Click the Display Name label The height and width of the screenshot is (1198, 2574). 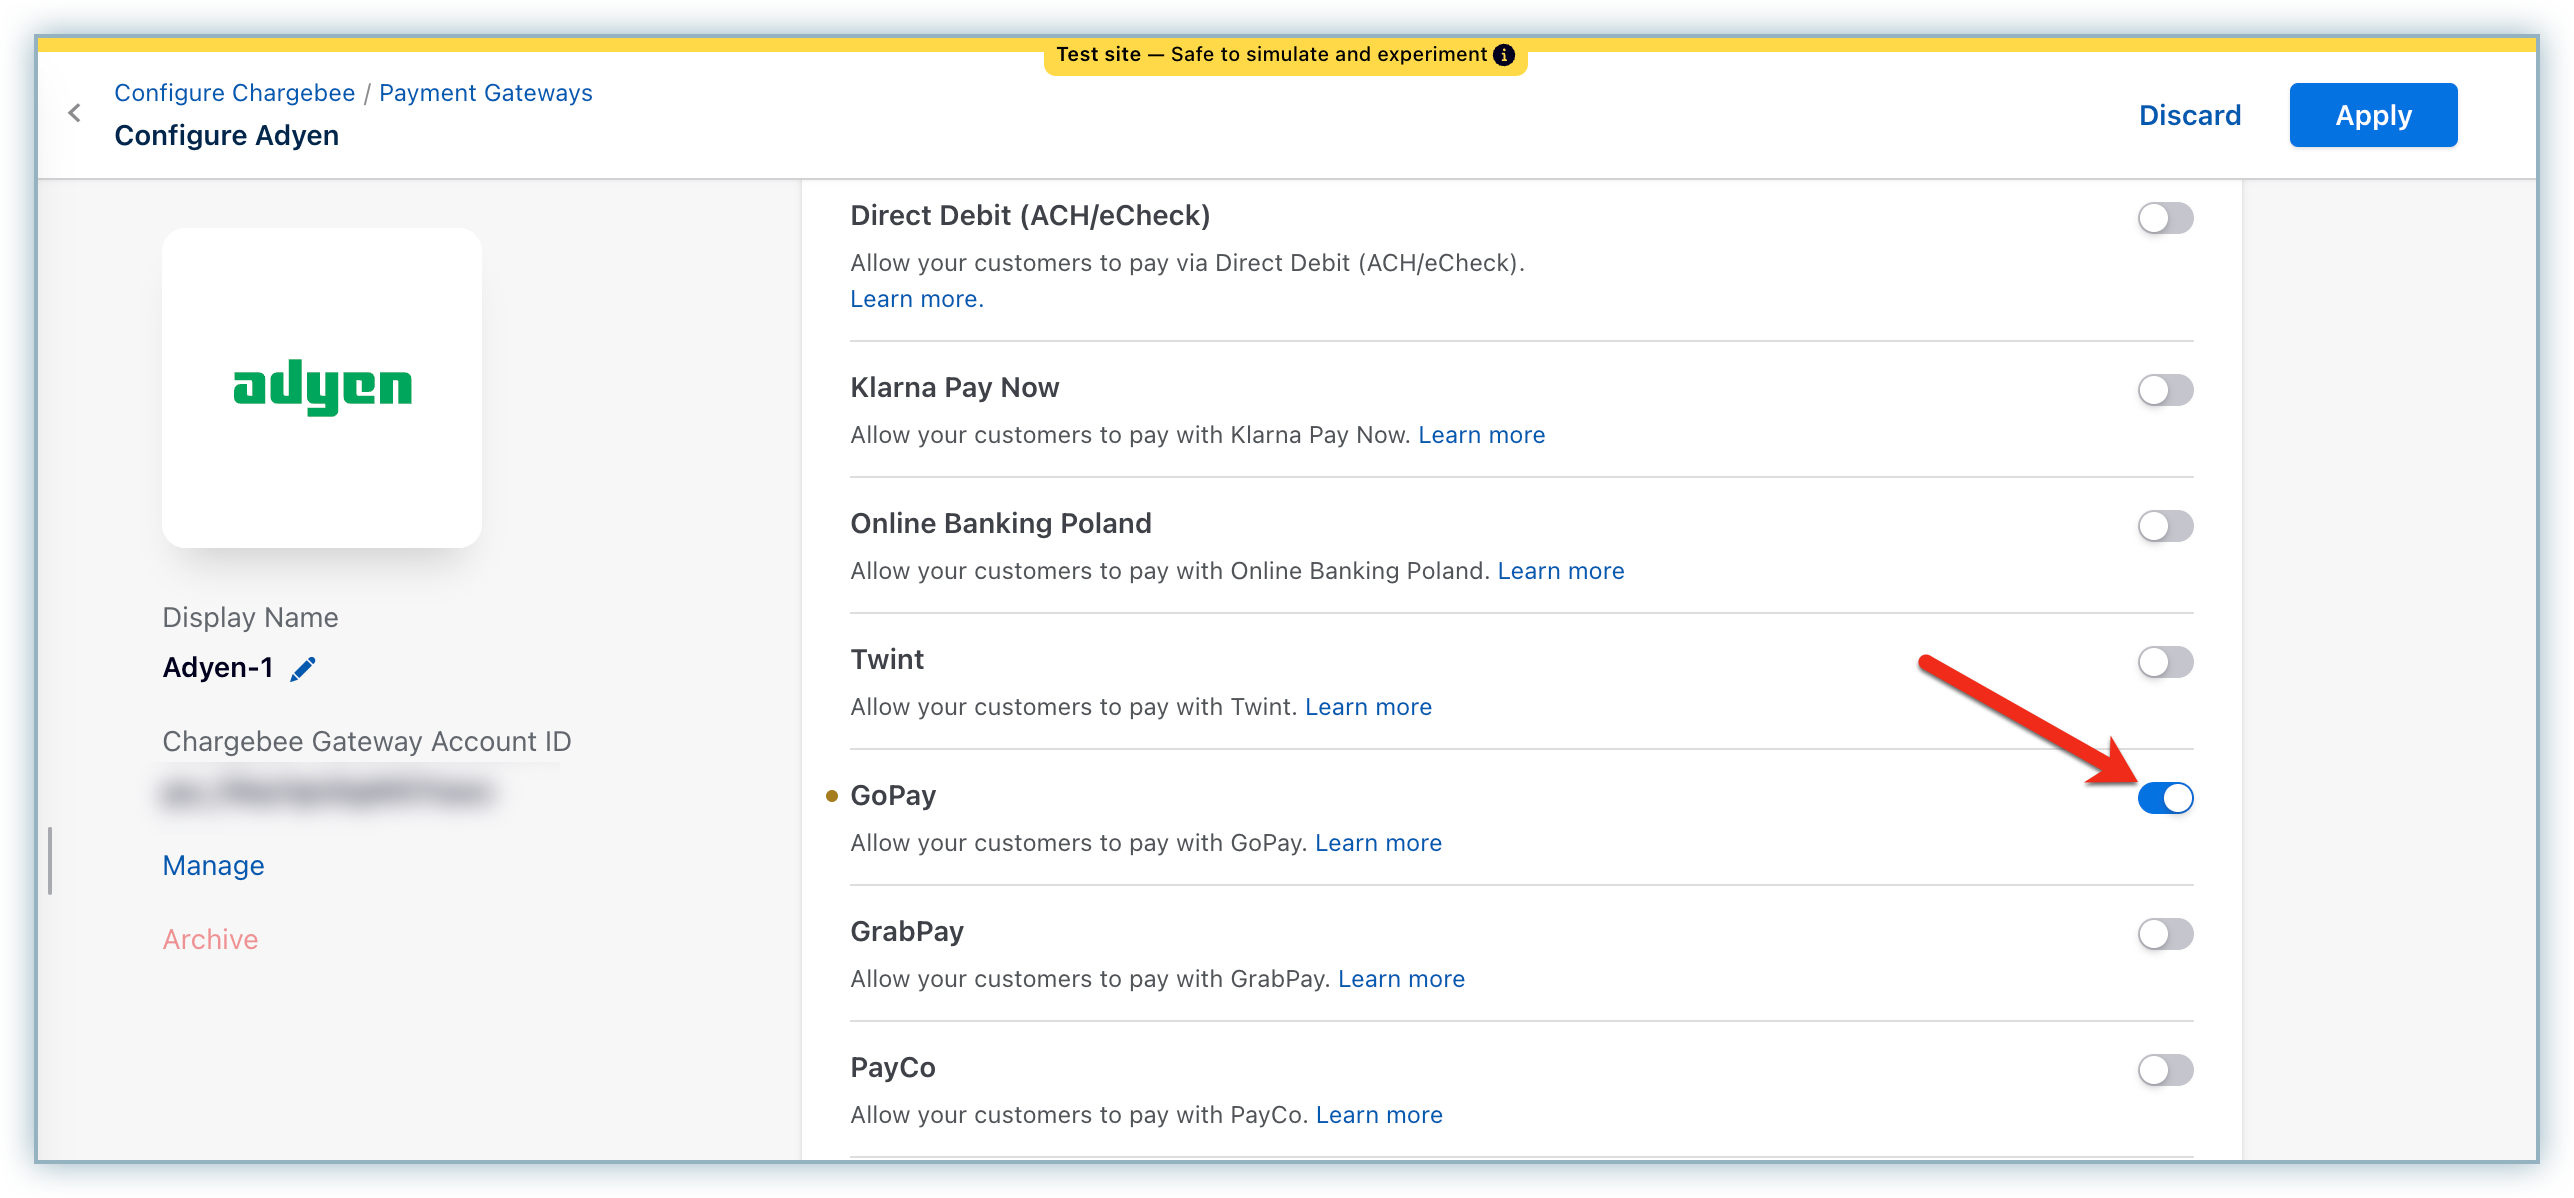pos(251,618)
